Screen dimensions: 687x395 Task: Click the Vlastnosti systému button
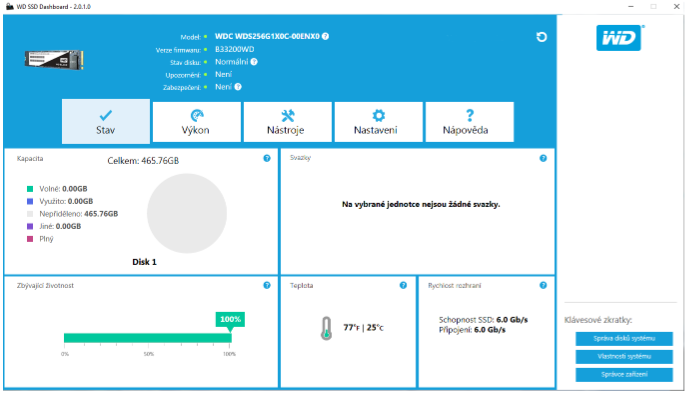pyautogui.click(x=624, y=356)
